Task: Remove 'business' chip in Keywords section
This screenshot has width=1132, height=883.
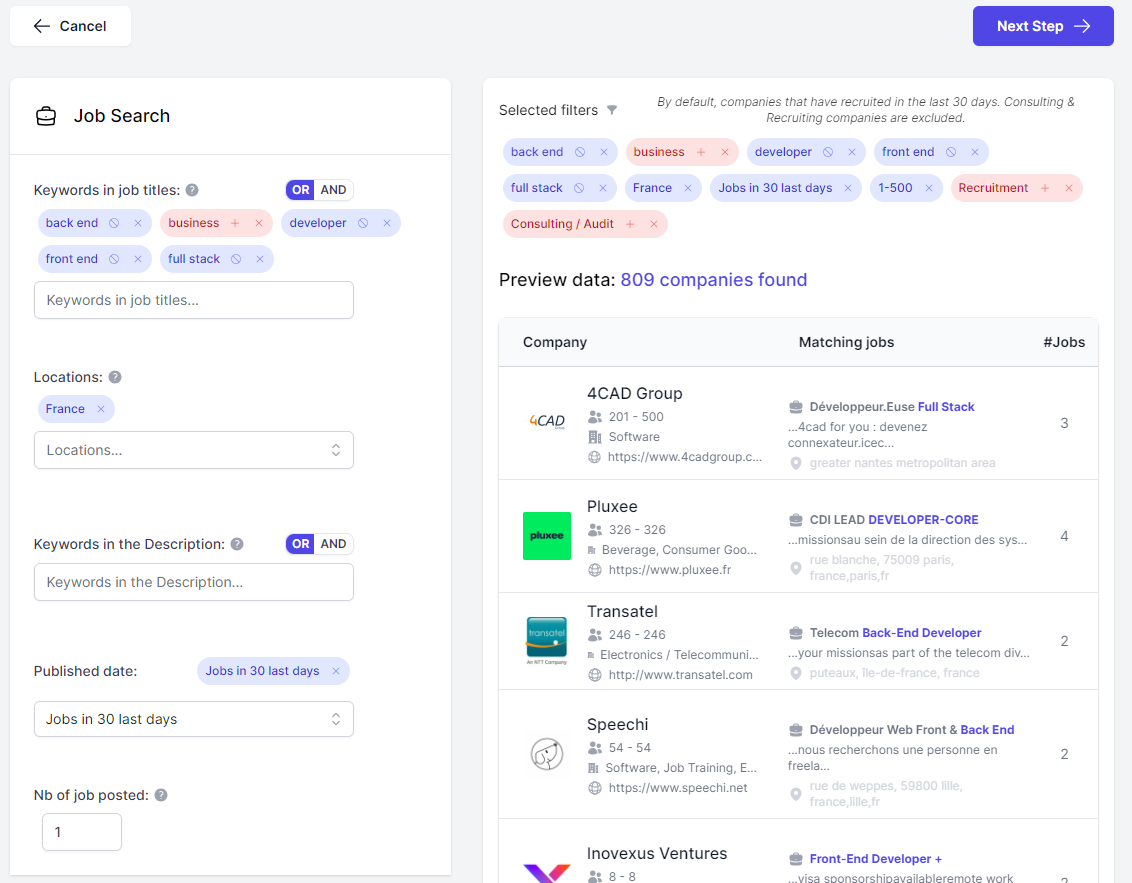Action: (x=259, y=223)
